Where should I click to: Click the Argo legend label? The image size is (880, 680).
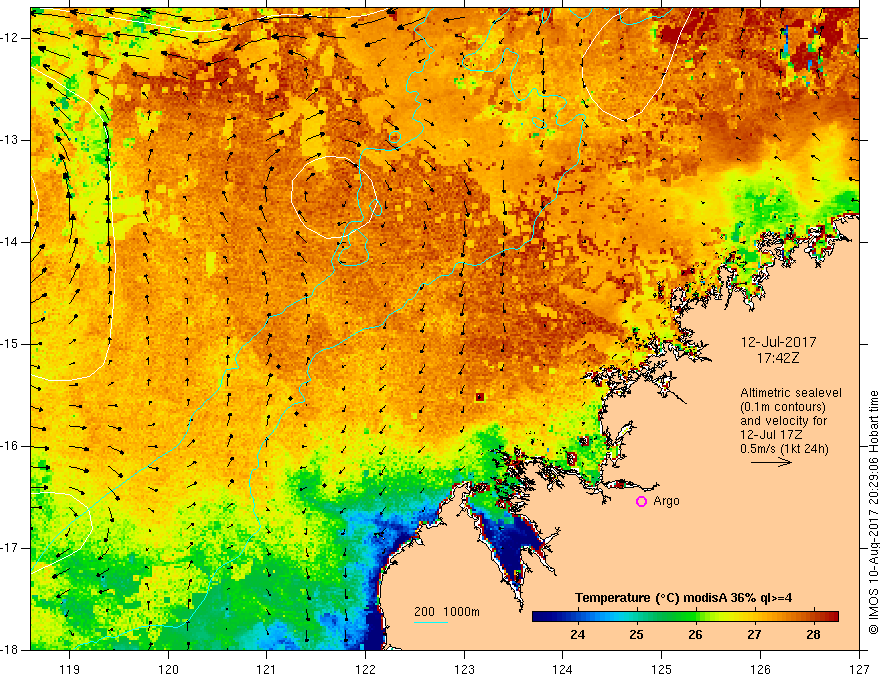click(666, 501)
